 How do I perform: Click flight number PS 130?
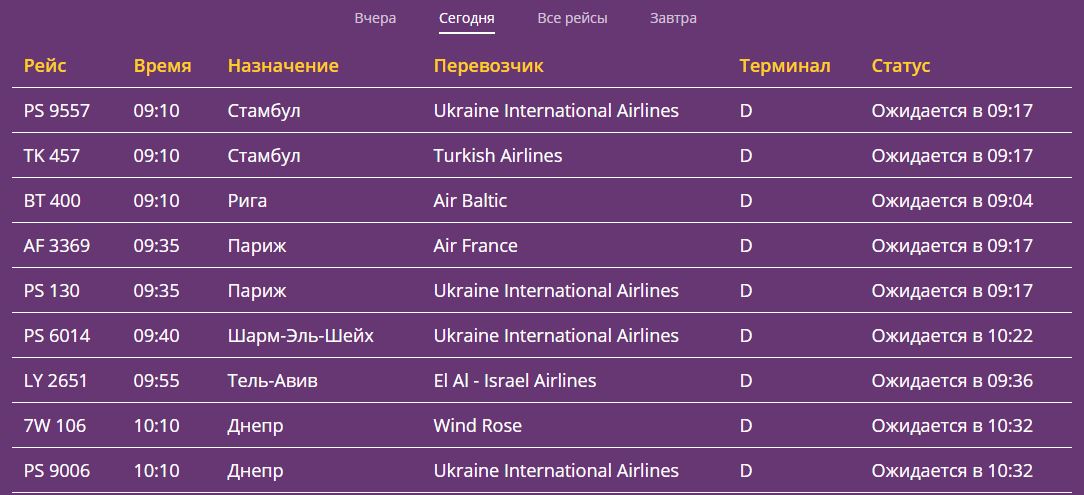click(x=52, y=291)
